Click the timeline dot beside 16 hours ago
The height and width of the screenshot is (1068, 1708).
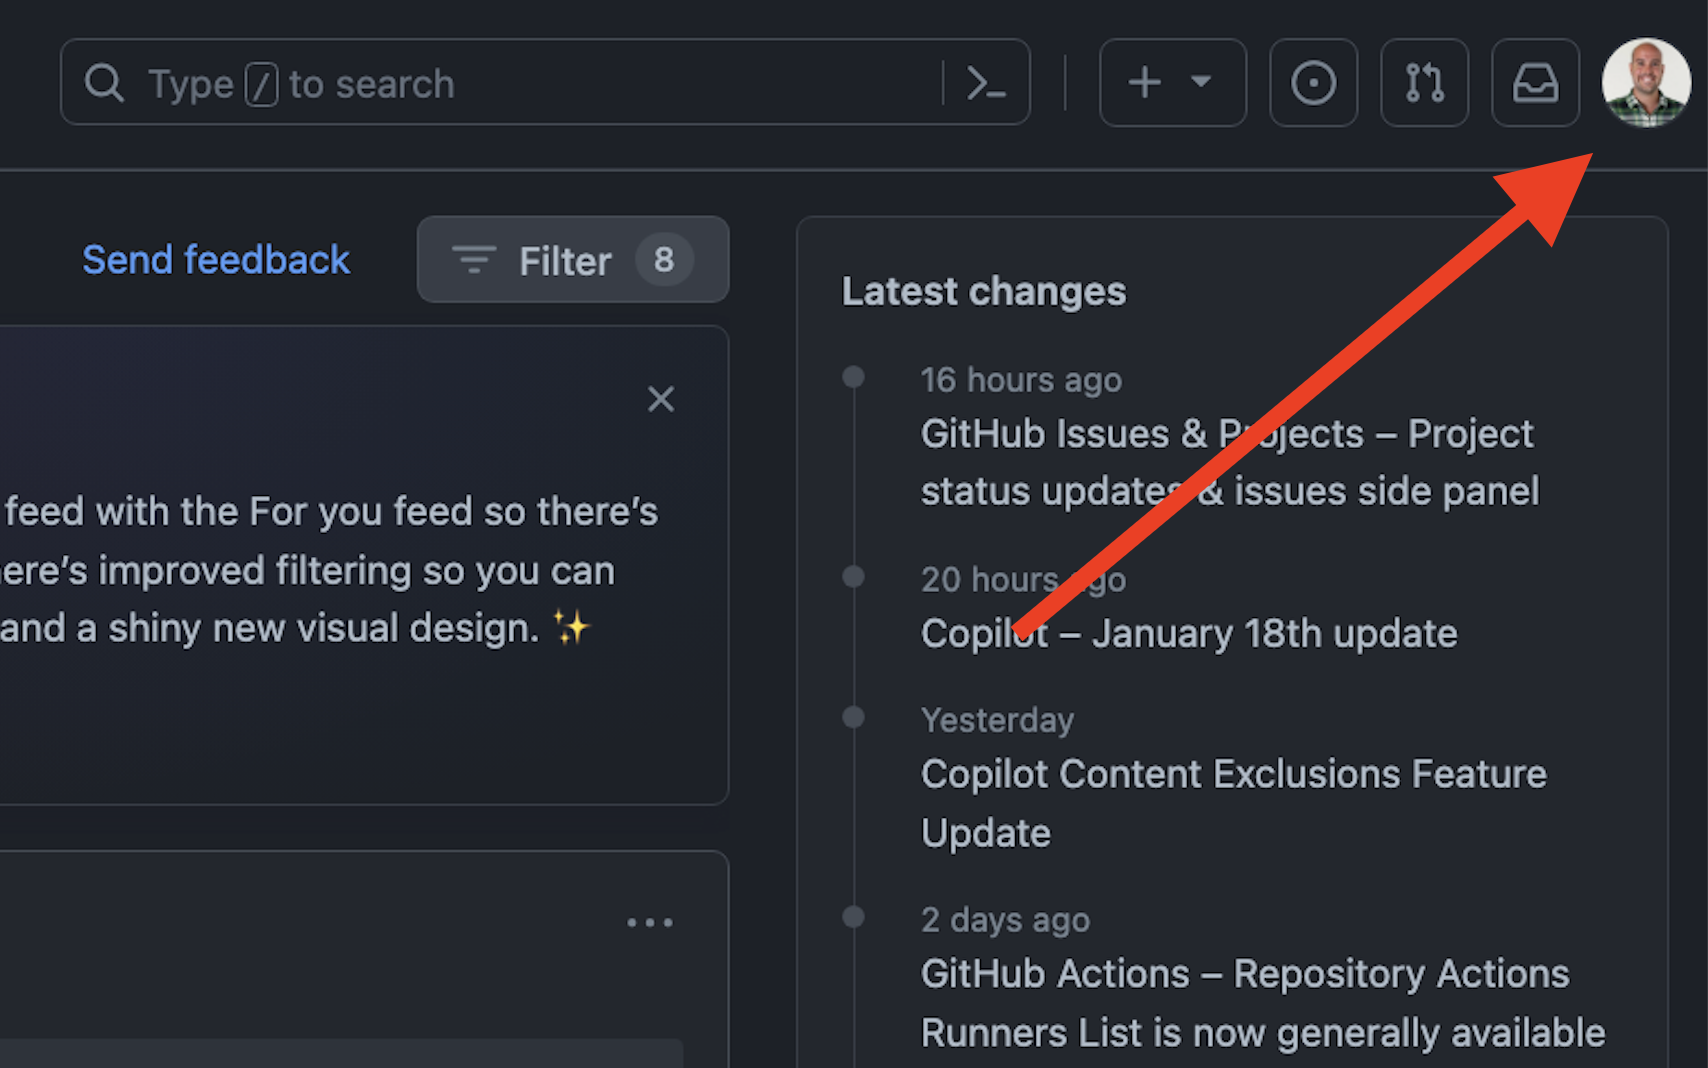[x=852, y=376]
